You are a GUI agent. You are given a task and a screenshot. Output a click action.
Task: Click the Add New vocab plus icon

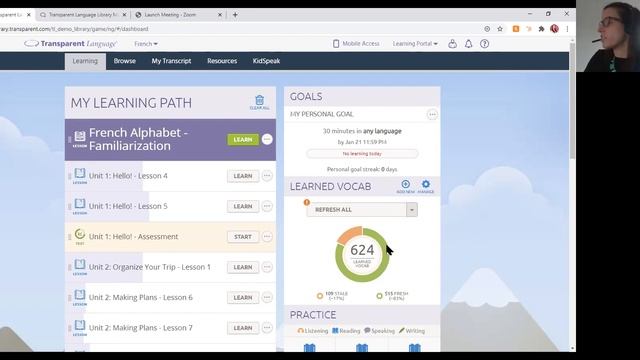[x=405, y=184]
